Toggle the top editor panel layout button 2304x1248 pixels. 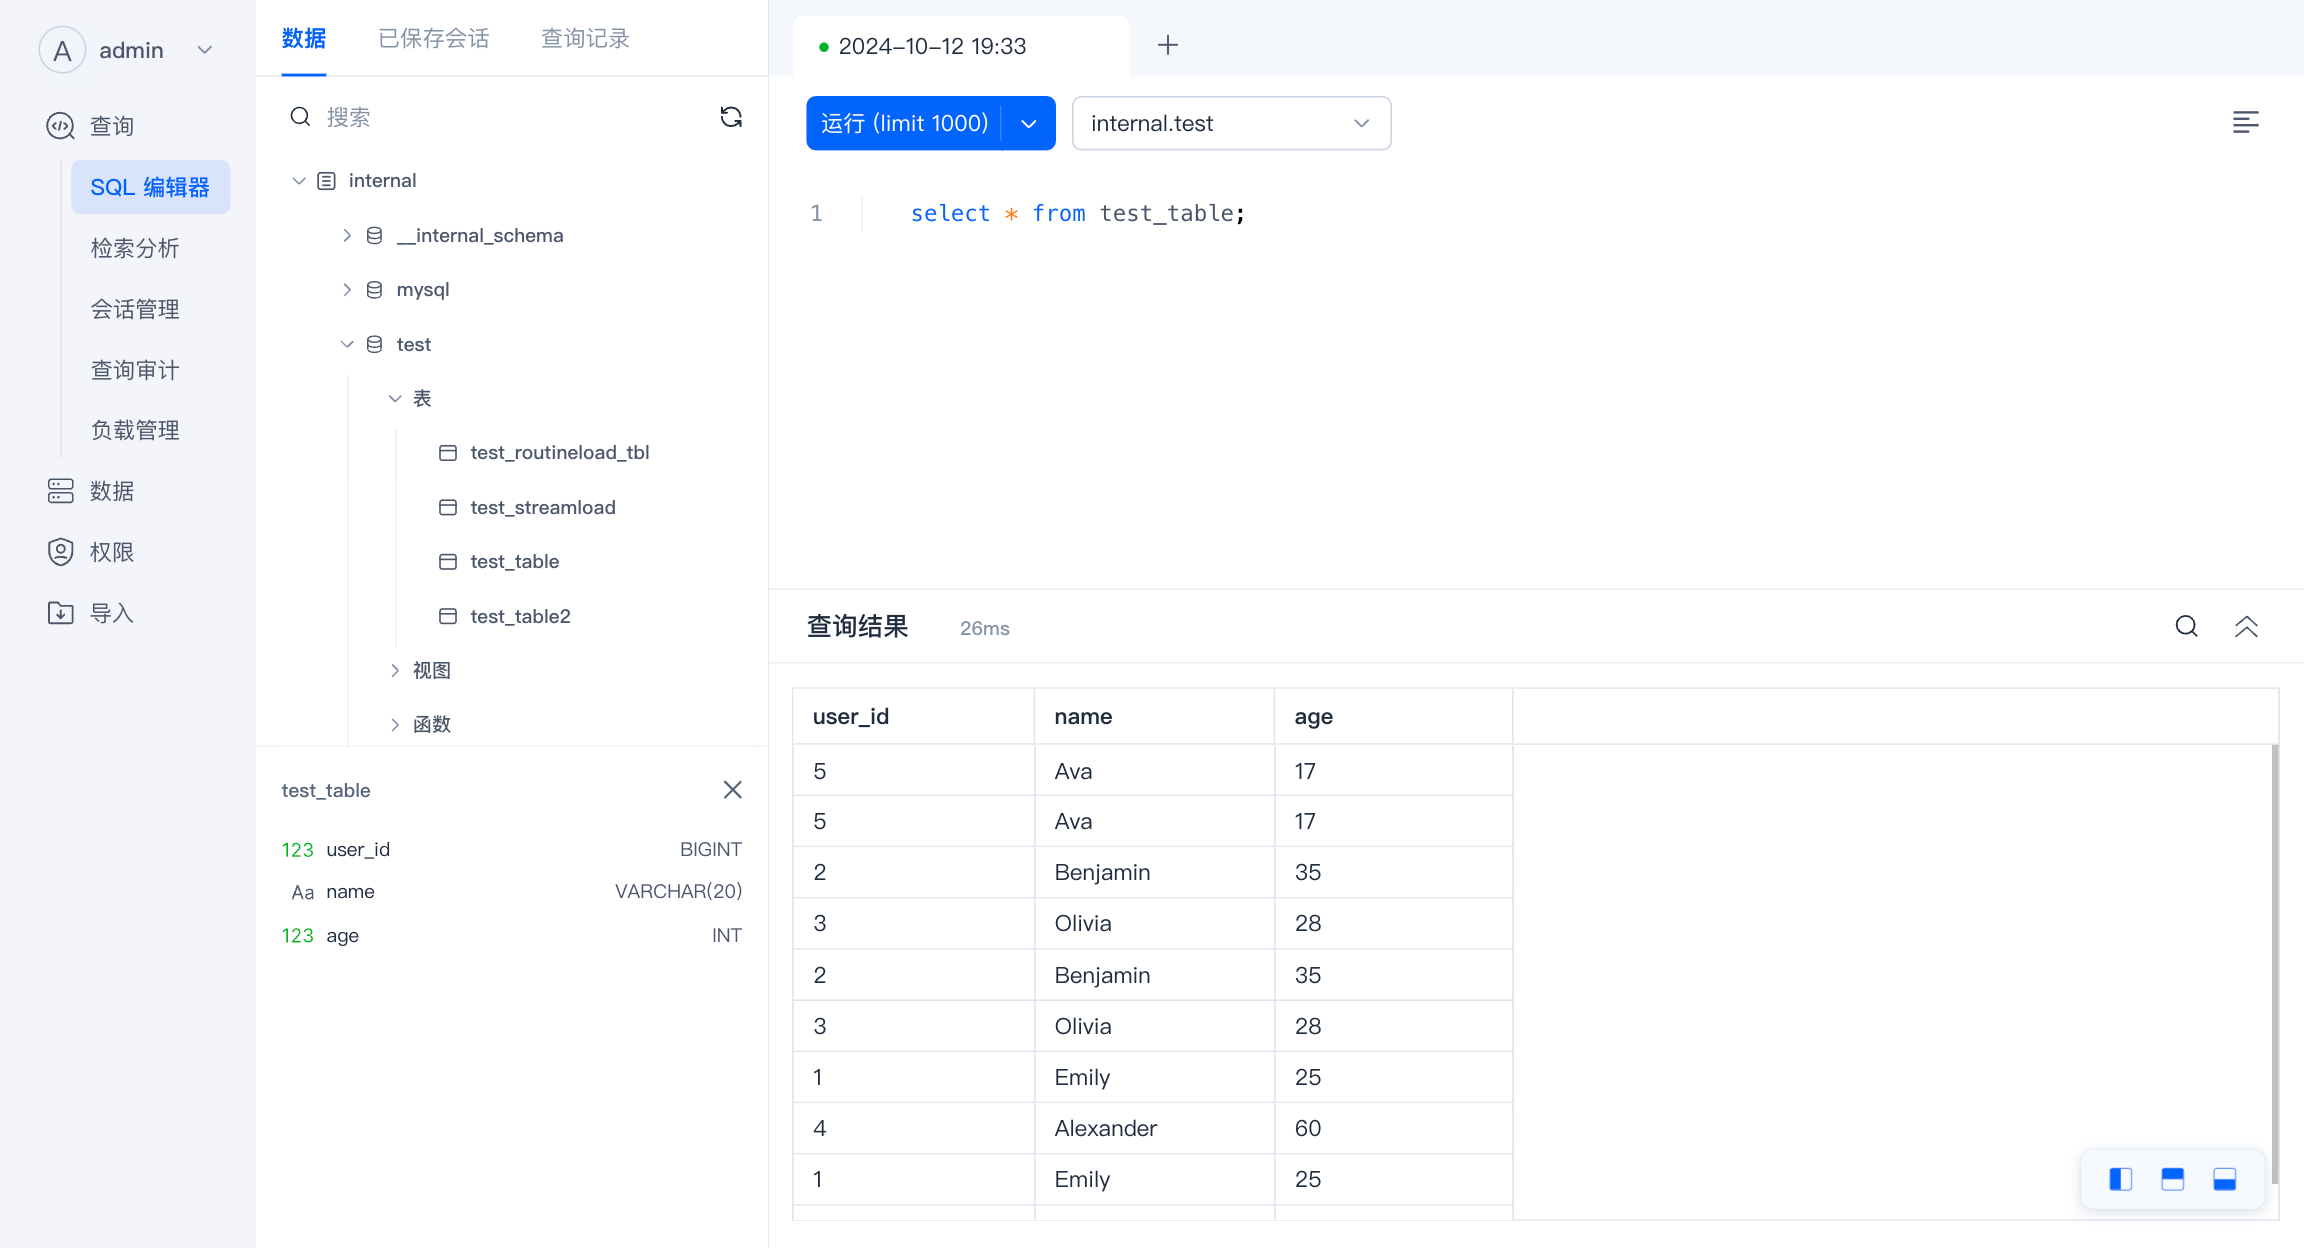2172,1180
